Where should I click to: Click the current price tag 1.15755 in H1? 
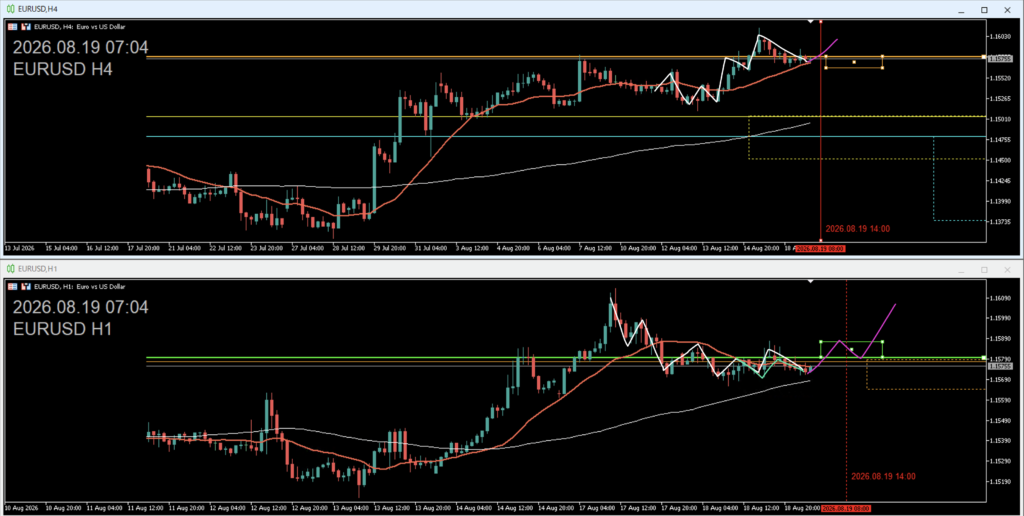pos(1000,366)
